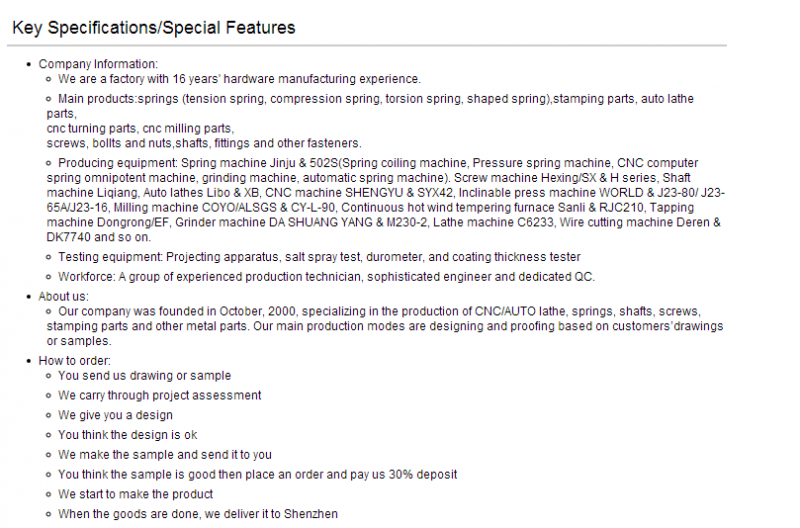Click the pay us 30% deposit step
Image resolution: width=800 pixels, height=528 pixels.
(258, 474)
